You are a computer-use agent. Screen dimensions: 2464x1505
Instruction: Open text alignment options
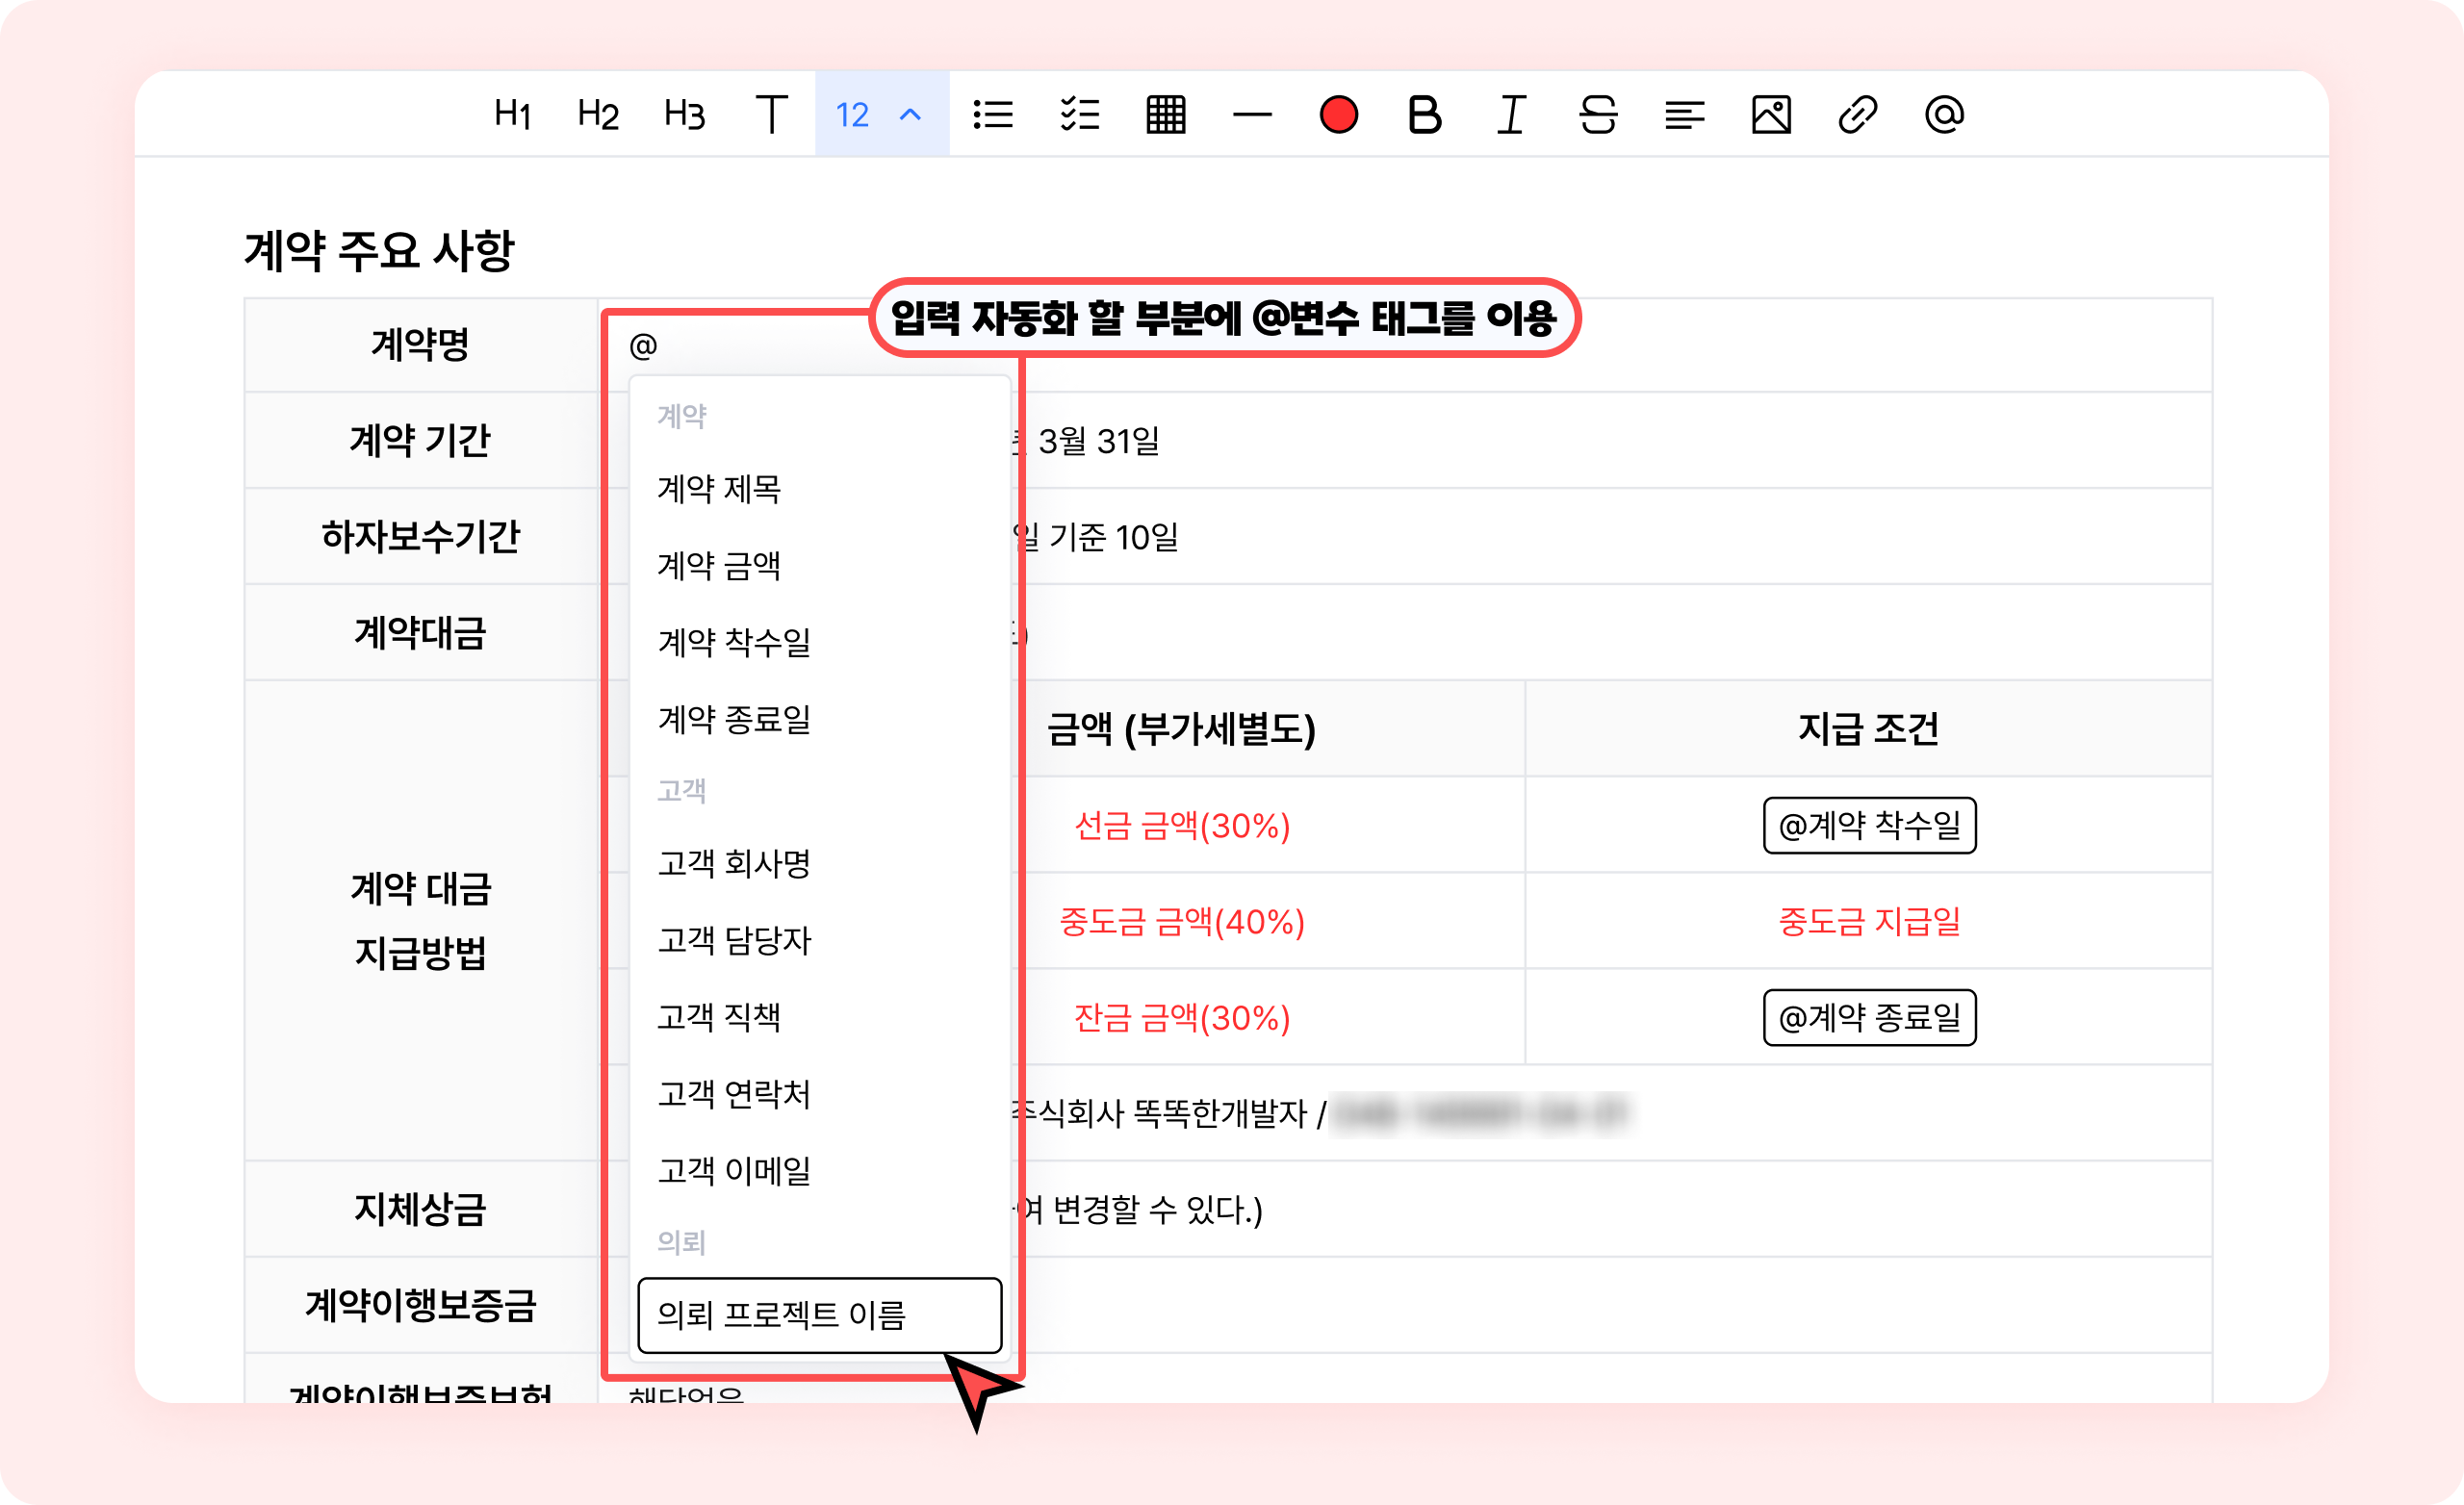(x=1684, y=114)
